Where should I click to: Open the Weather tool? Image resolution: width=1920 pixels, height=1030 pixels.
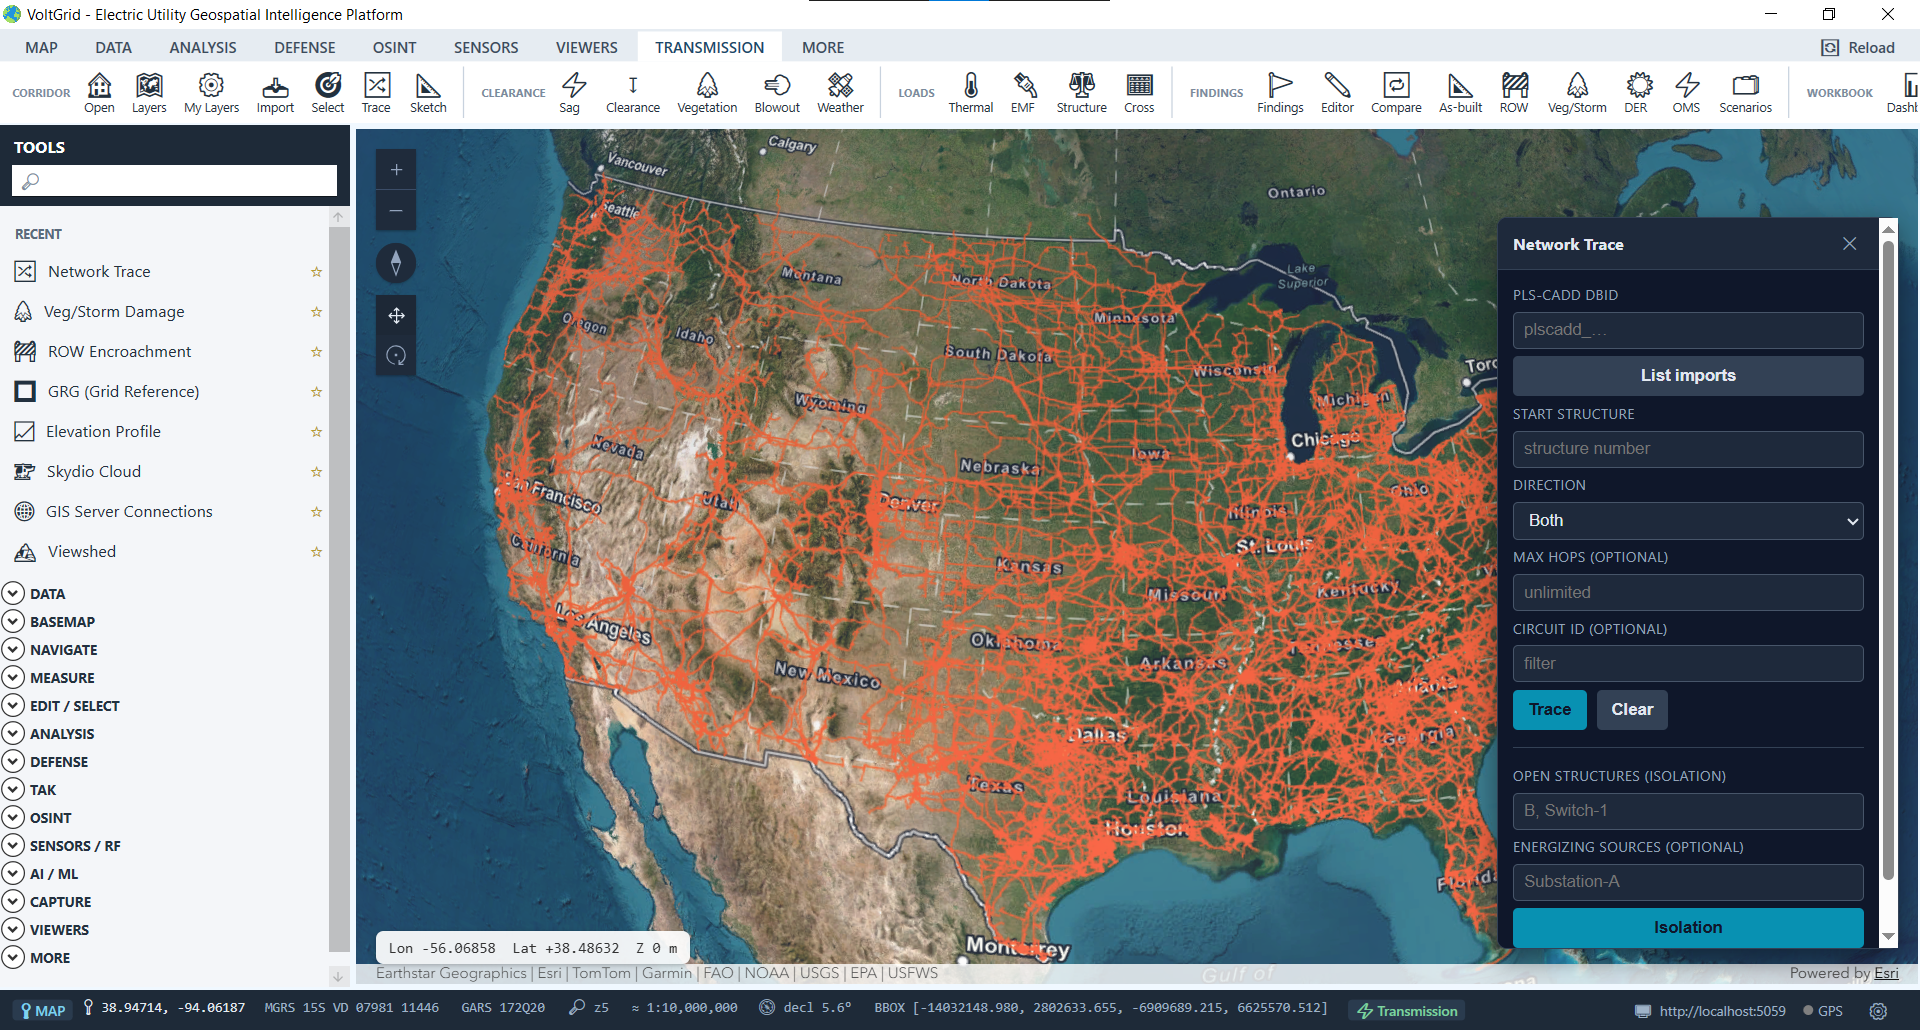click(x=840, y=93)
